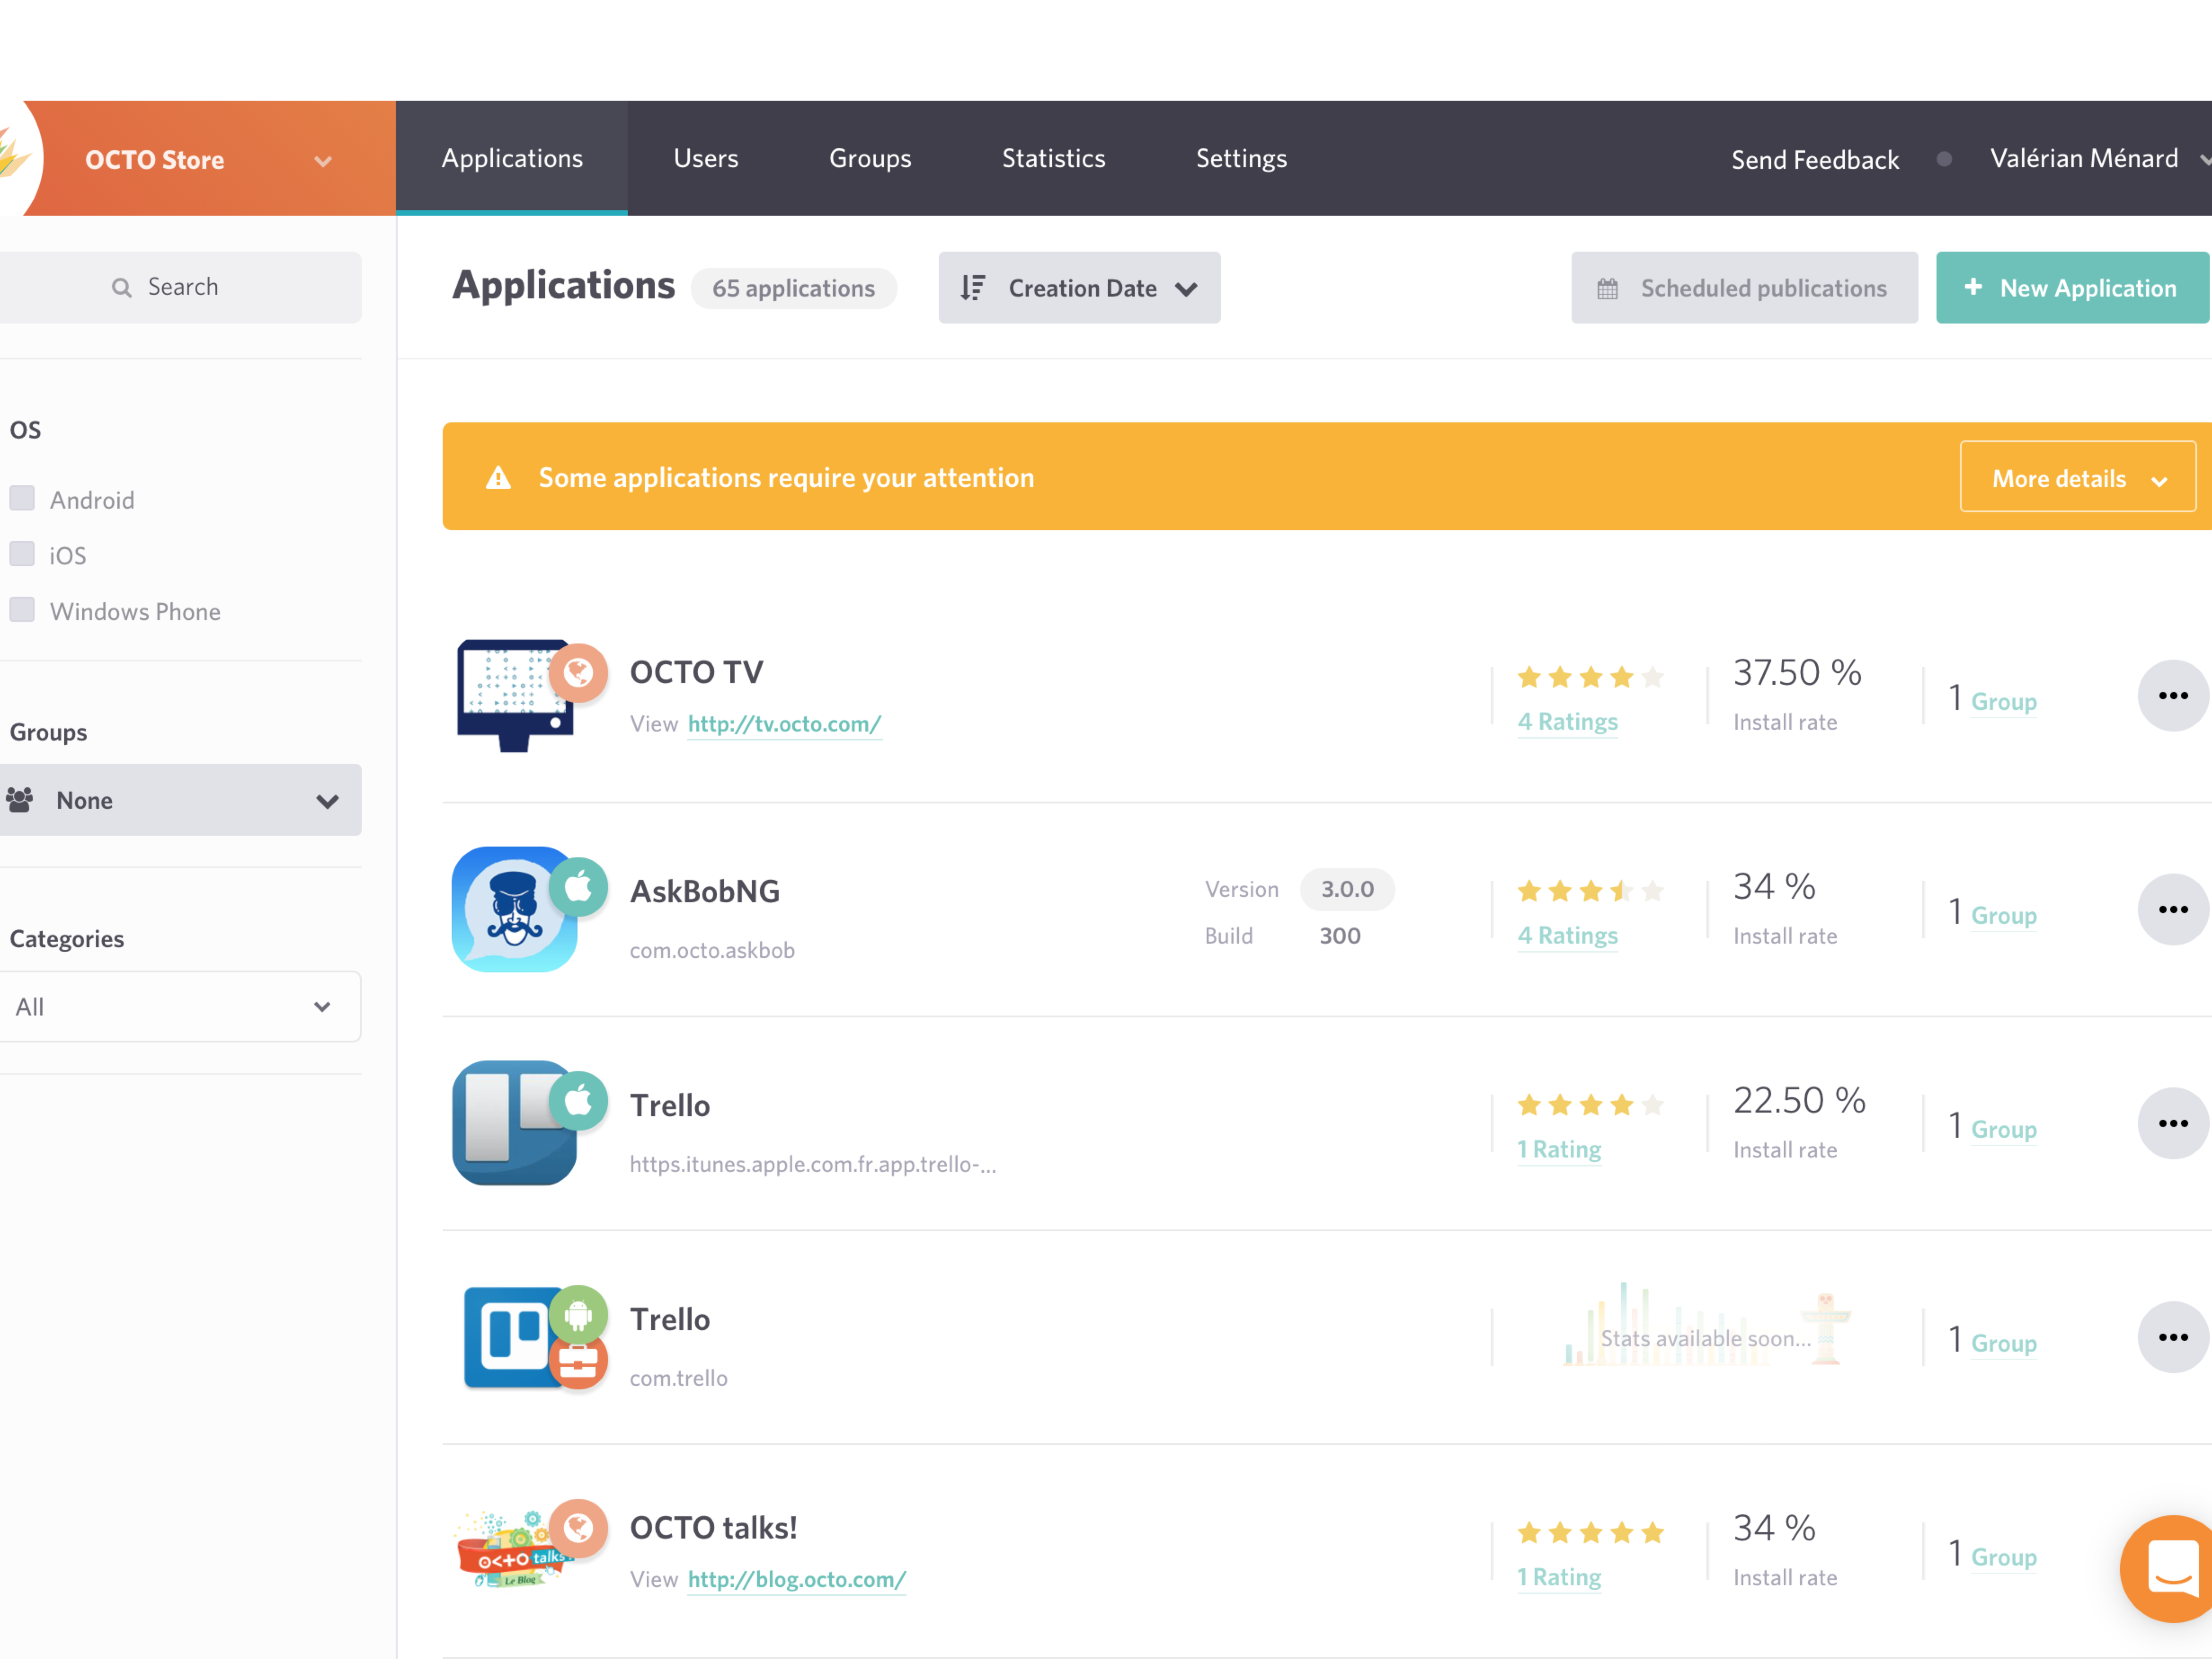Go to the Users tab
The height and width of the screenshot is (1659, 2212).
click(x=706, y=158)
